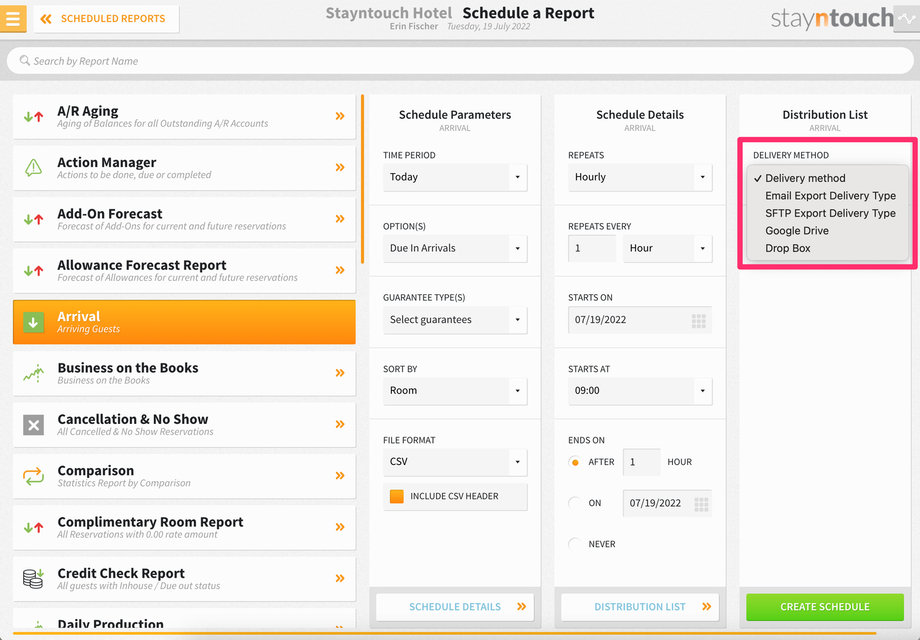920x640 pixels.
Task: Go back to Scheduled Reports
Action: point(106,19)
